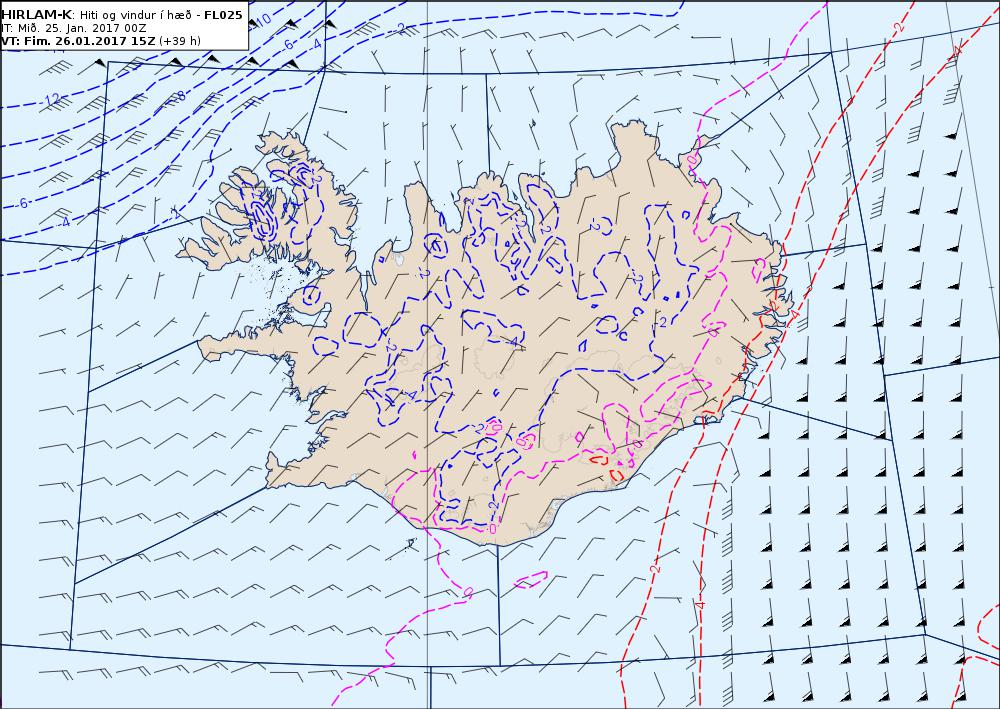
Task: Click the "FL025" flight level label
Action: (x=223, y=15)
